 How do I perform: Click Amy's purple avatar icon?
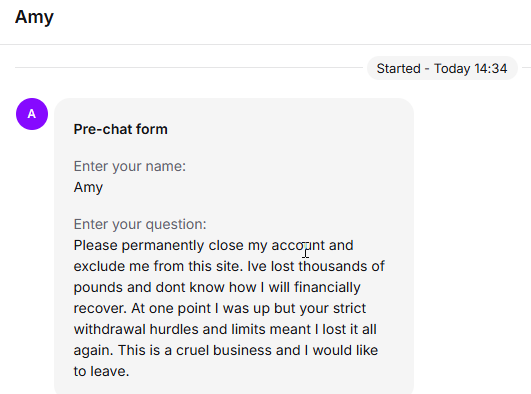point(32,114)
